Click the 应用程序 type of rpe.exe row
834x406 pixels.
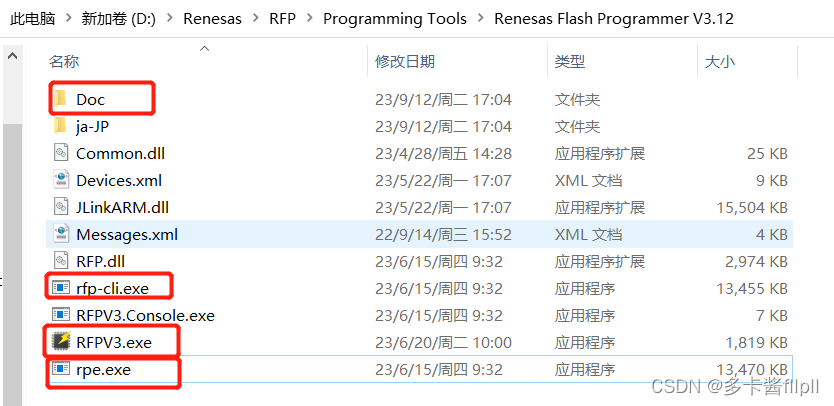point(585,370)
